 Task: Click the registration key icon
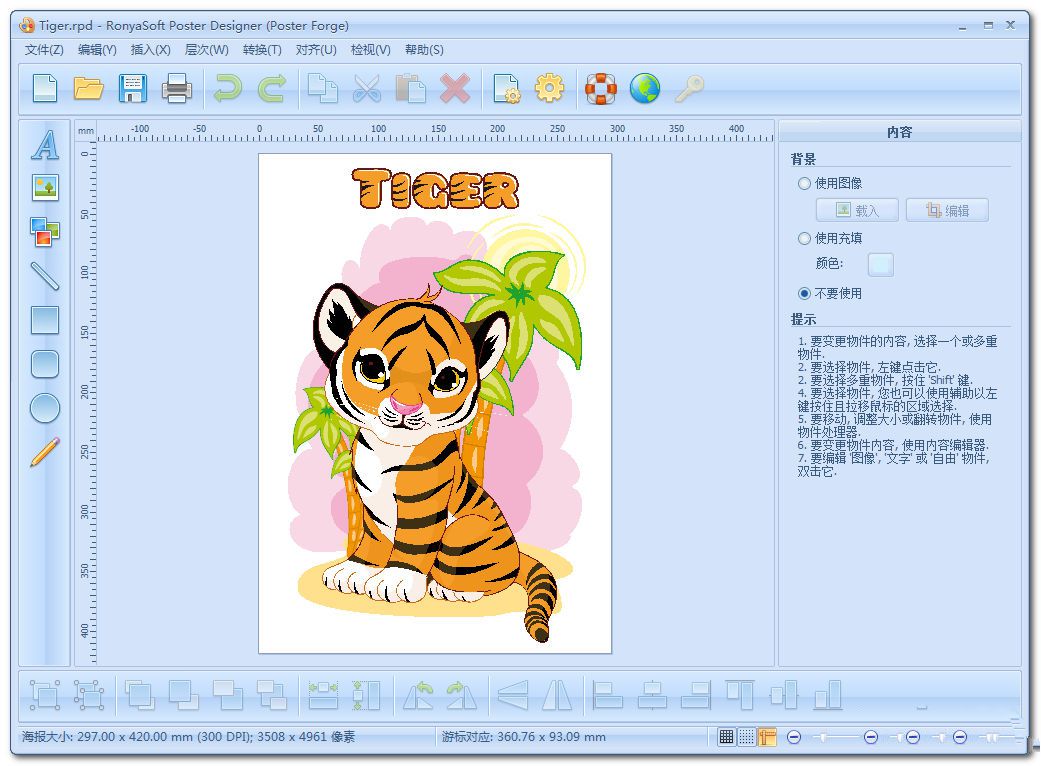coord(689,88)
